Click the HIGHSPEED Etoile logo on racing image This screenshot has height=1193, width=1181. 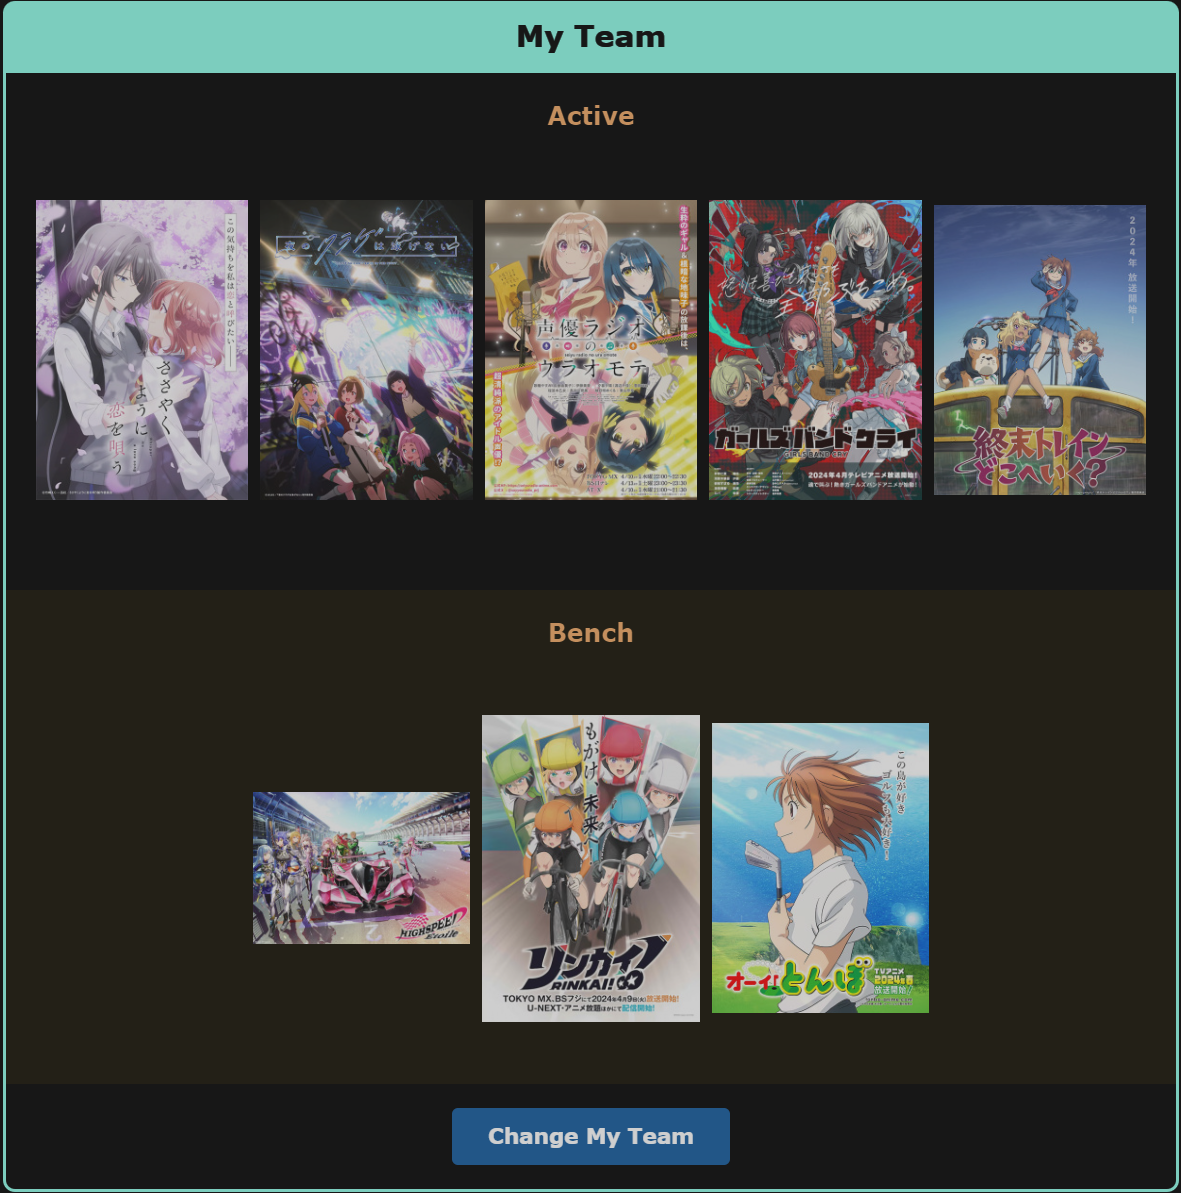tap(432, 926)
